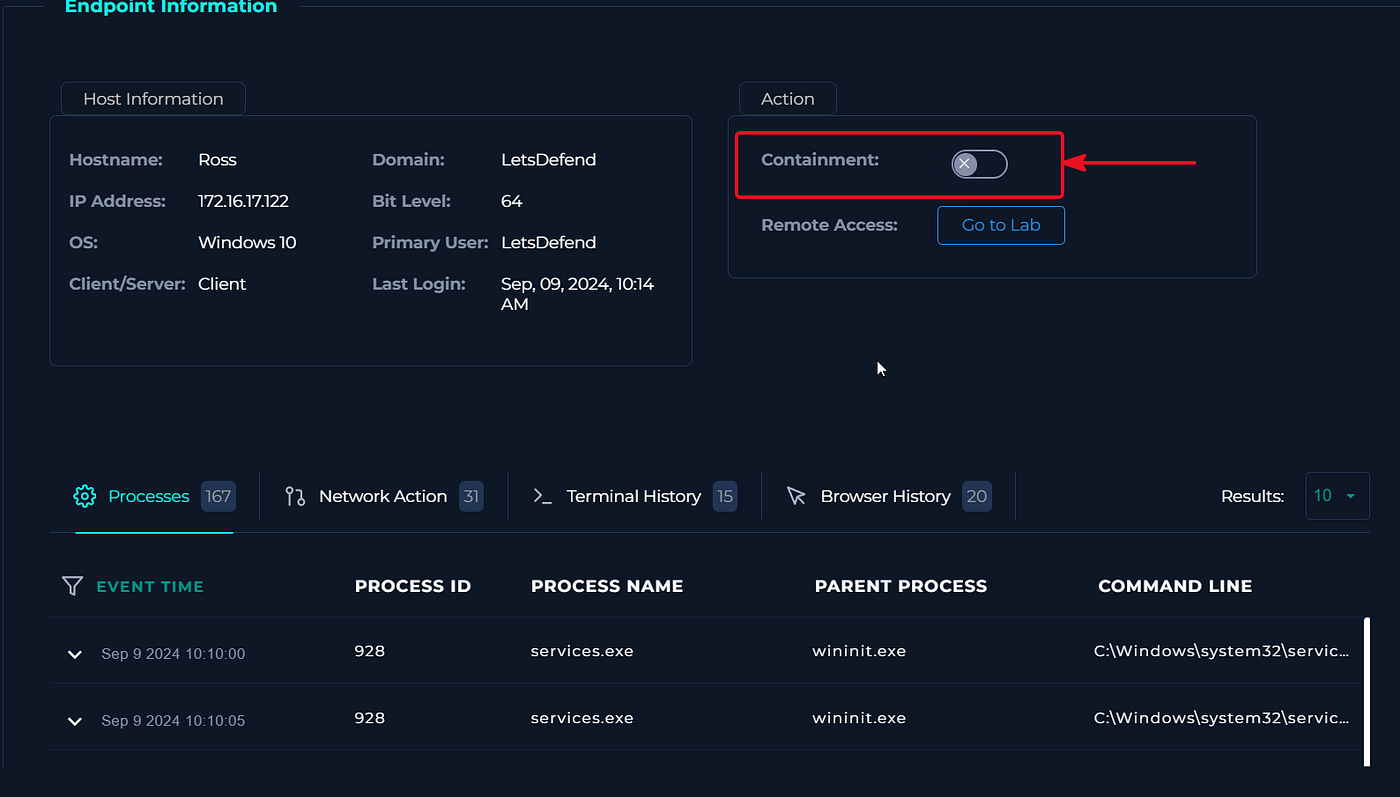Click the Processes gear icon
Image resolution: width=1400 pixels, height=797 pixels.
click(85, 496)
